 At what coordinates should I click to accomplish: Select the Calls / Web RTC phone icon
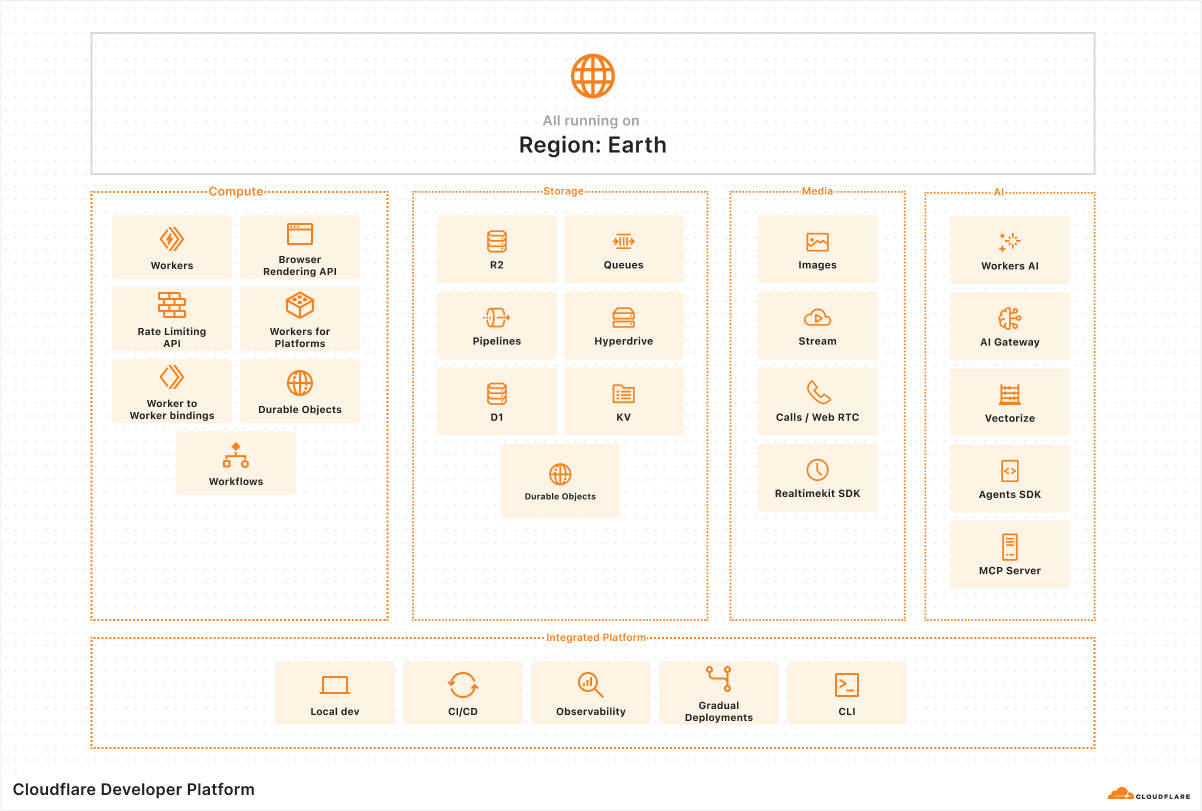click(818, 392)
